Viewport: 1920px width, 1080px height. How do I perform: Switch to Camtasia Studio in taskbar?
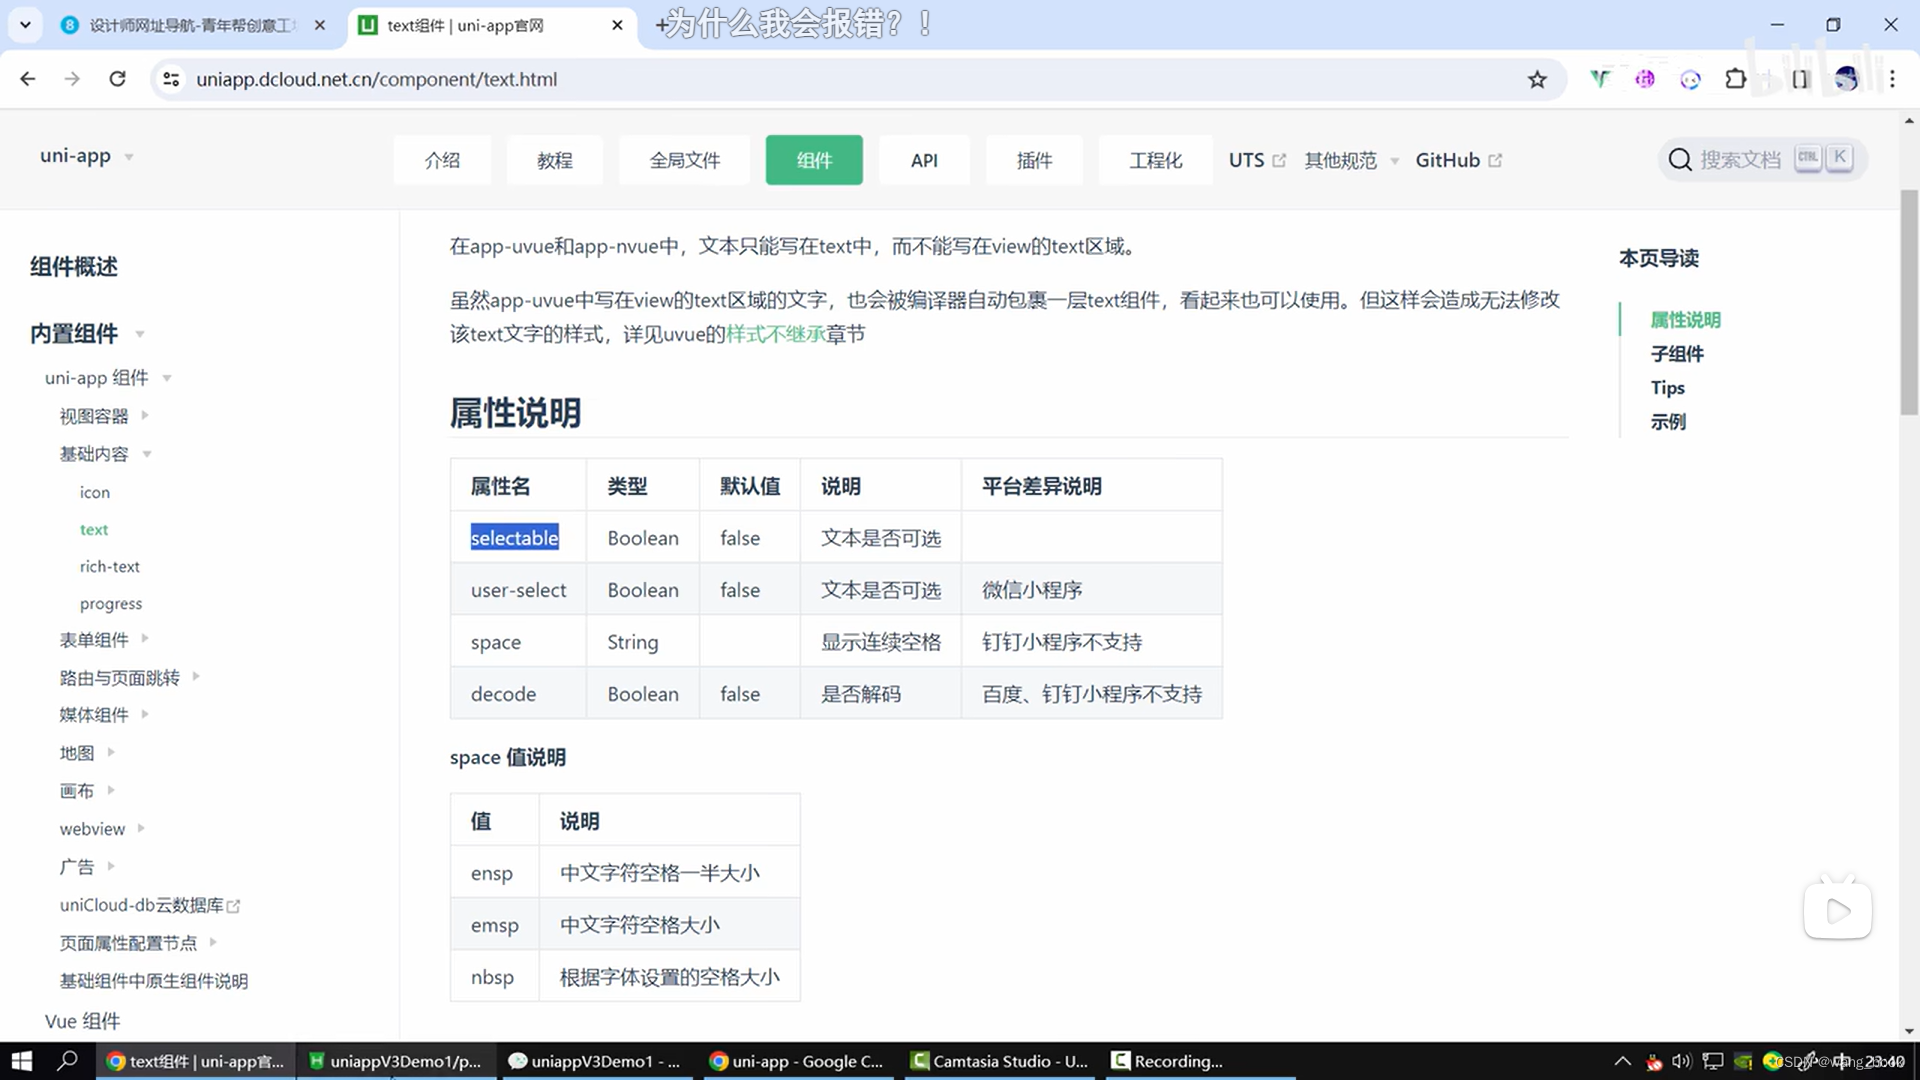[x=999, y=1061]
